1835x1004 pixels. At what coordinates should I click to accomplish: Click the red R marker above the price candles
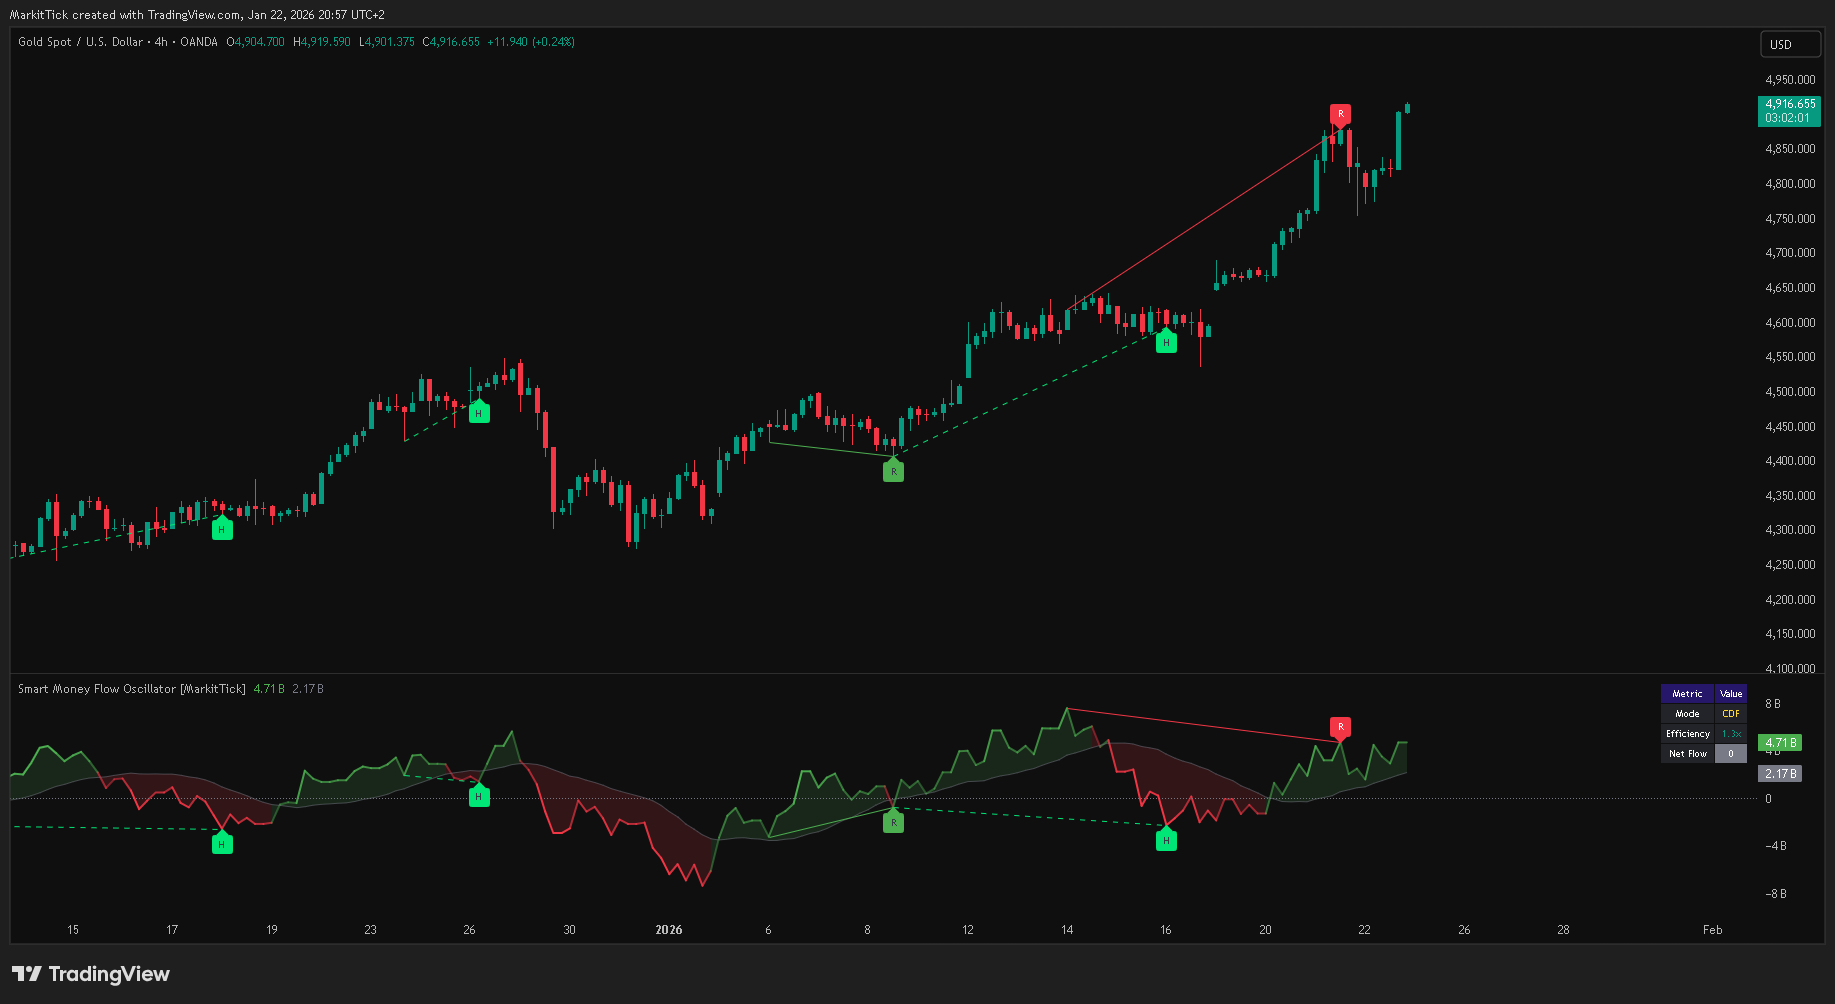1340,114
